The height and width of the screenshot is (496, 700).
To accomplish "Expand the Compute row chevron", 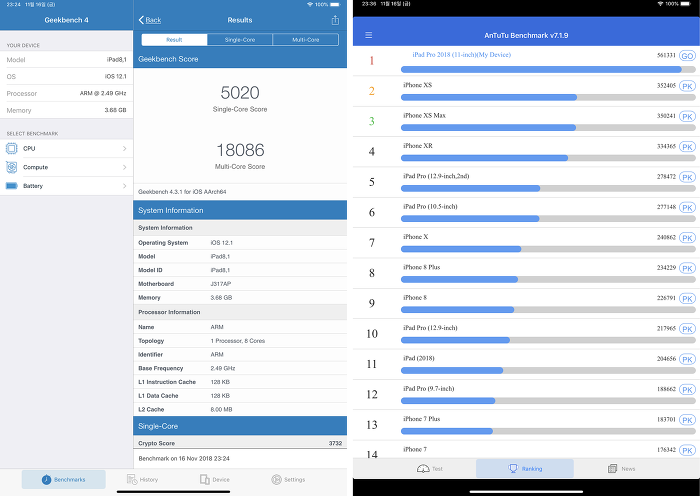I will point(125,167).
